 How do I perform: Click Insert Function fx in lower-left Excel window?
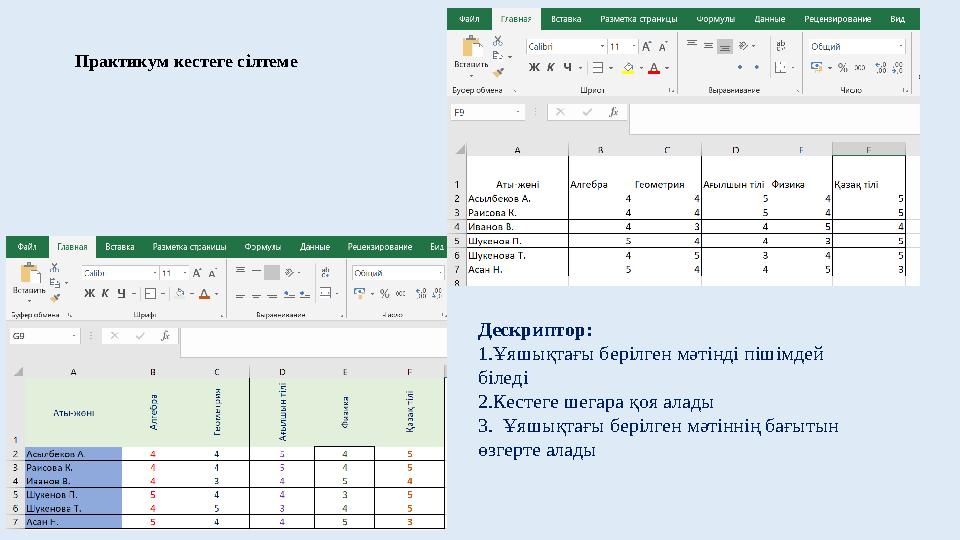165,336
